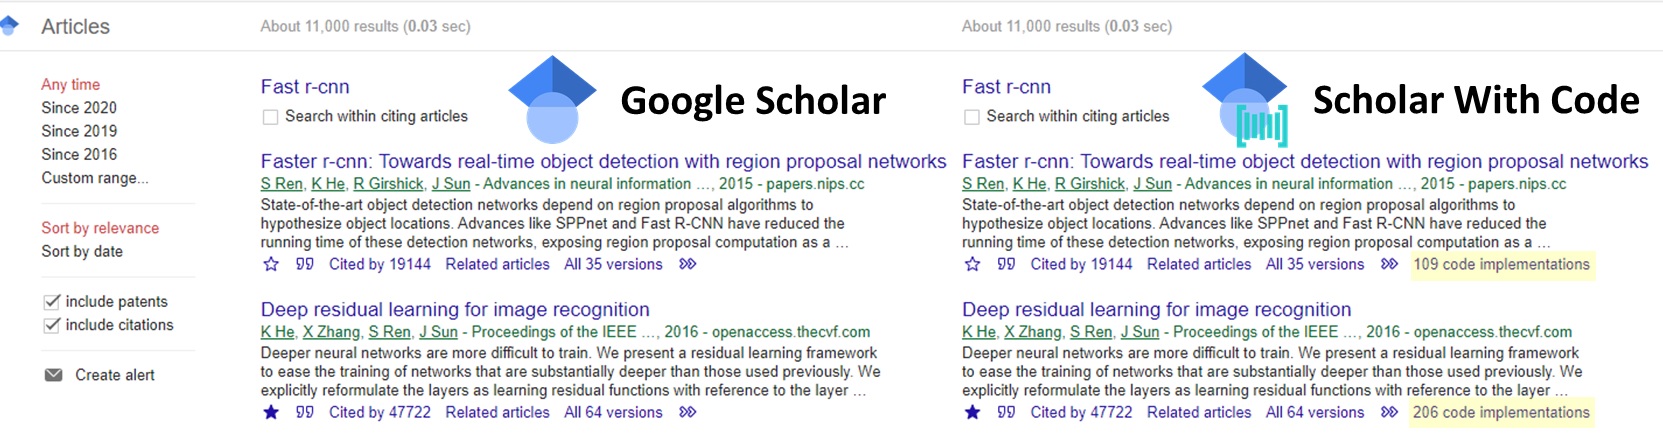Screen dimensions: 1663x435
Task: Cite Faster r-cnn using the left quote icon
Action: tap(305, 264)
